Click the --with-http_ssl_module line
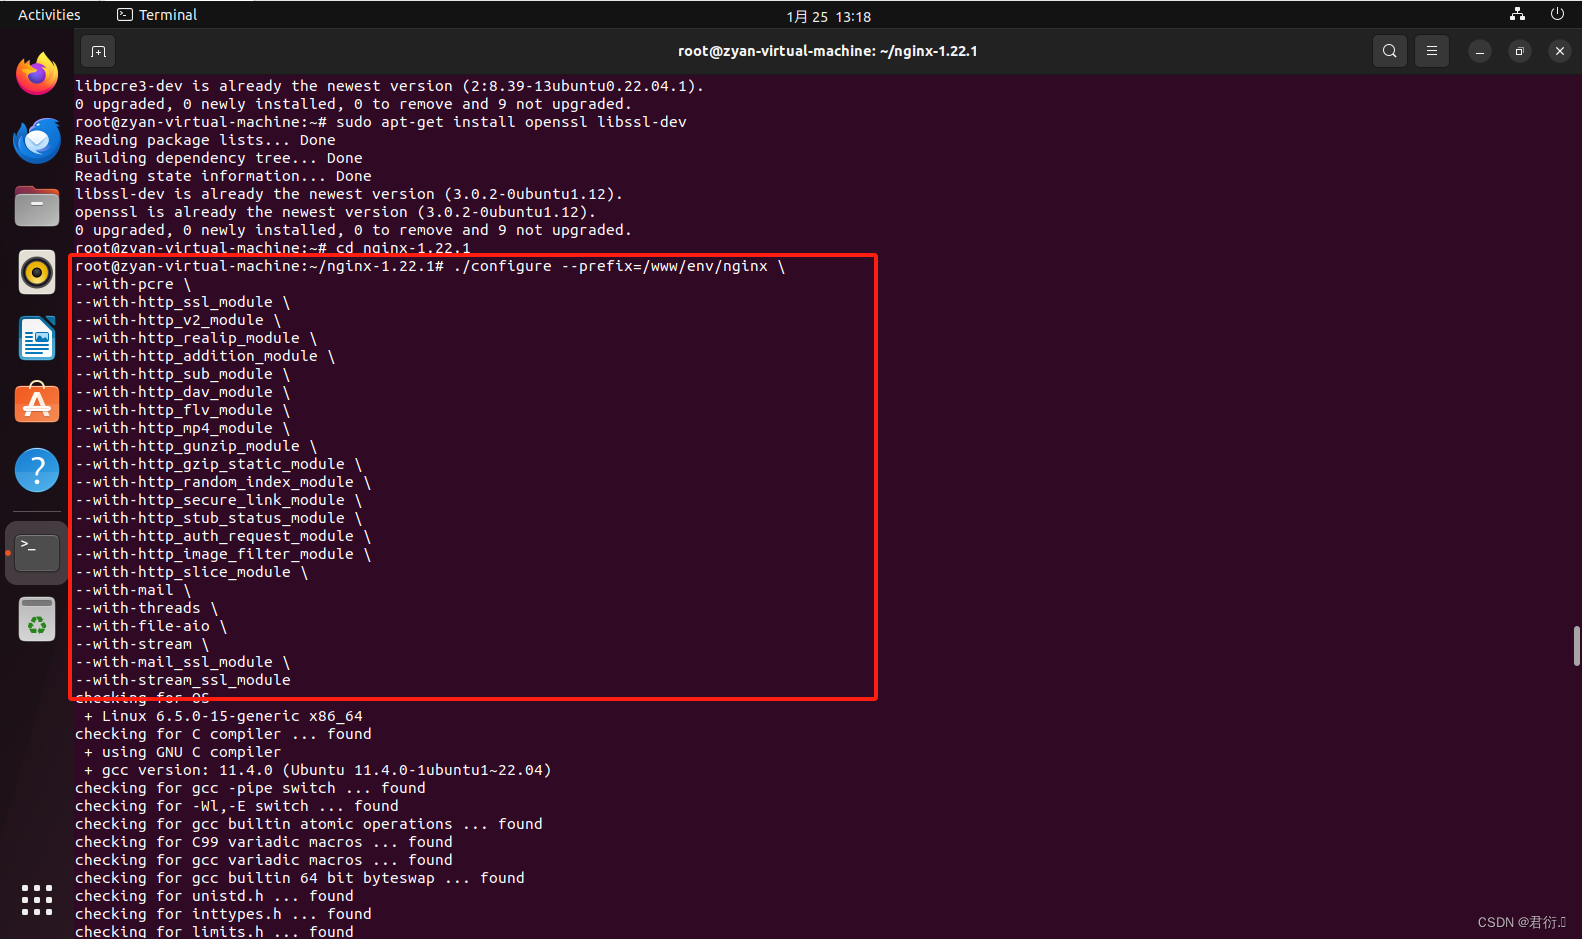1582x939 pixels. click(182, 302)
